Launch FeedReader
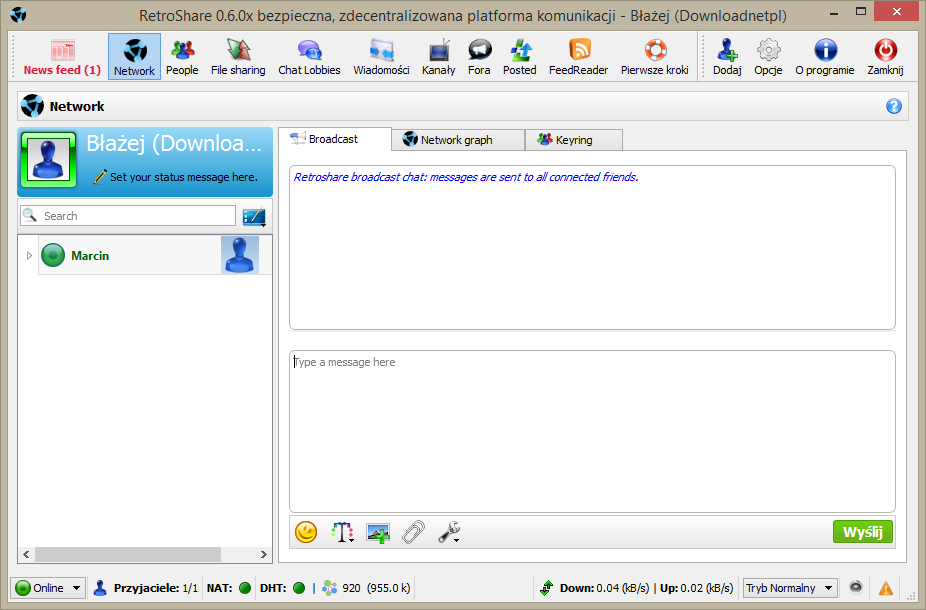The image size is (926, 610). tap(578, 57)
